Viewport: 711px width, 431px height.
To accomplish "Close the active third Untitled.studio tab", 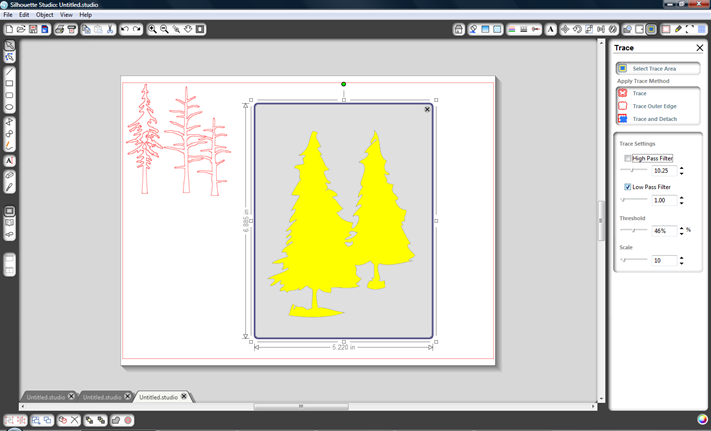I will pyautogui.click(x=184, y=396).
